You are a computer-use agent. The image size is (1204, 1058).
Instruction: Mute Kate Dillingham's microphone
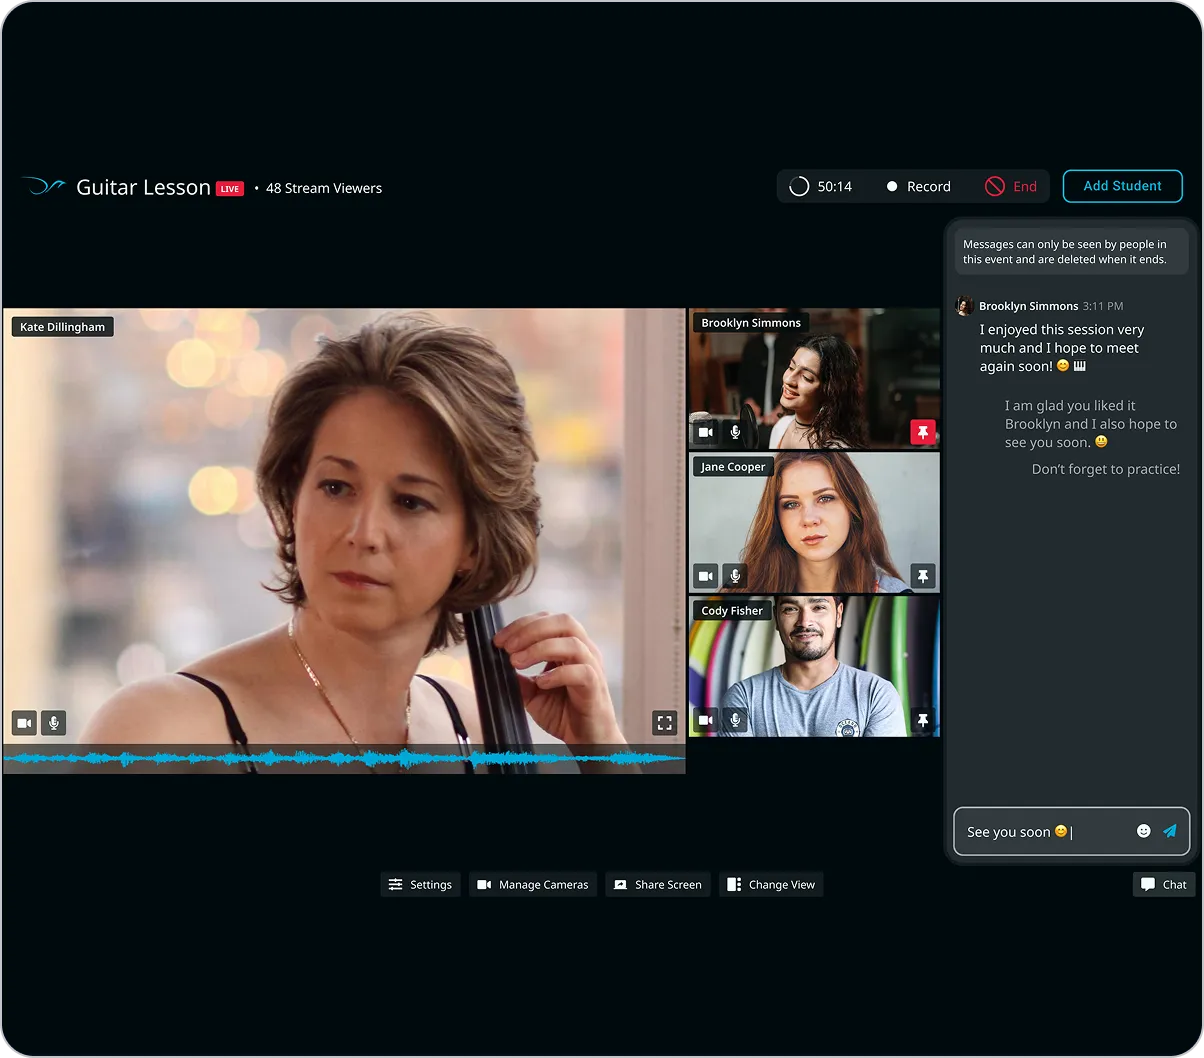[x=53, y=722]
